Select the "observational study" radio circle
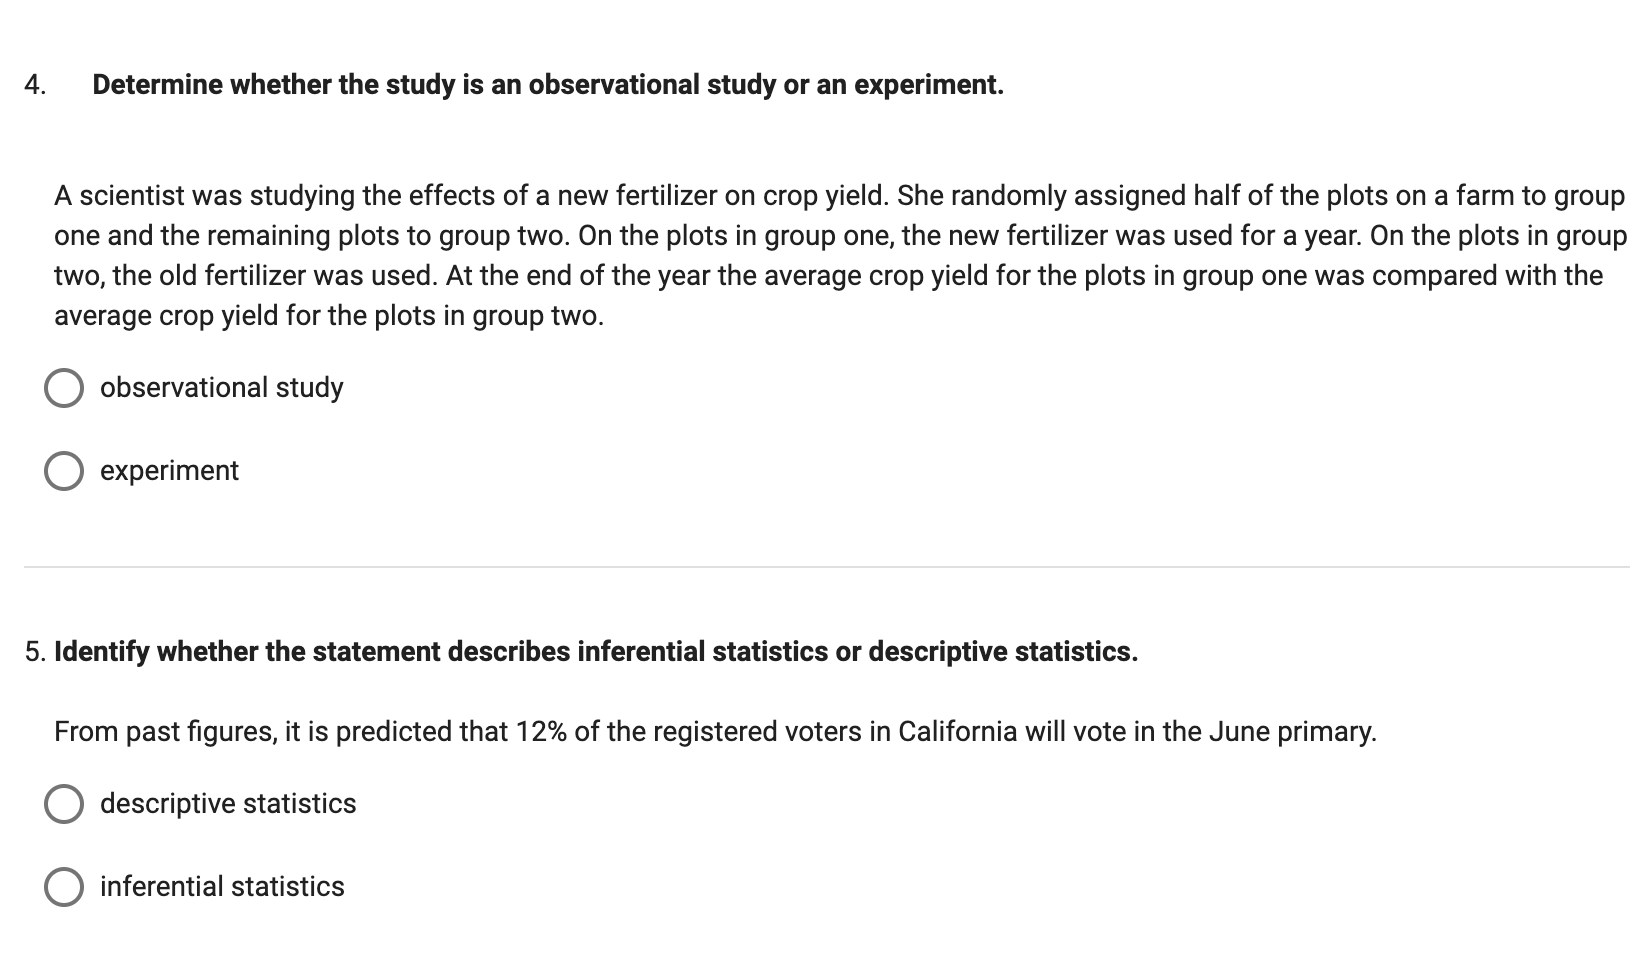1650x976 pixels. pos(64,388)
